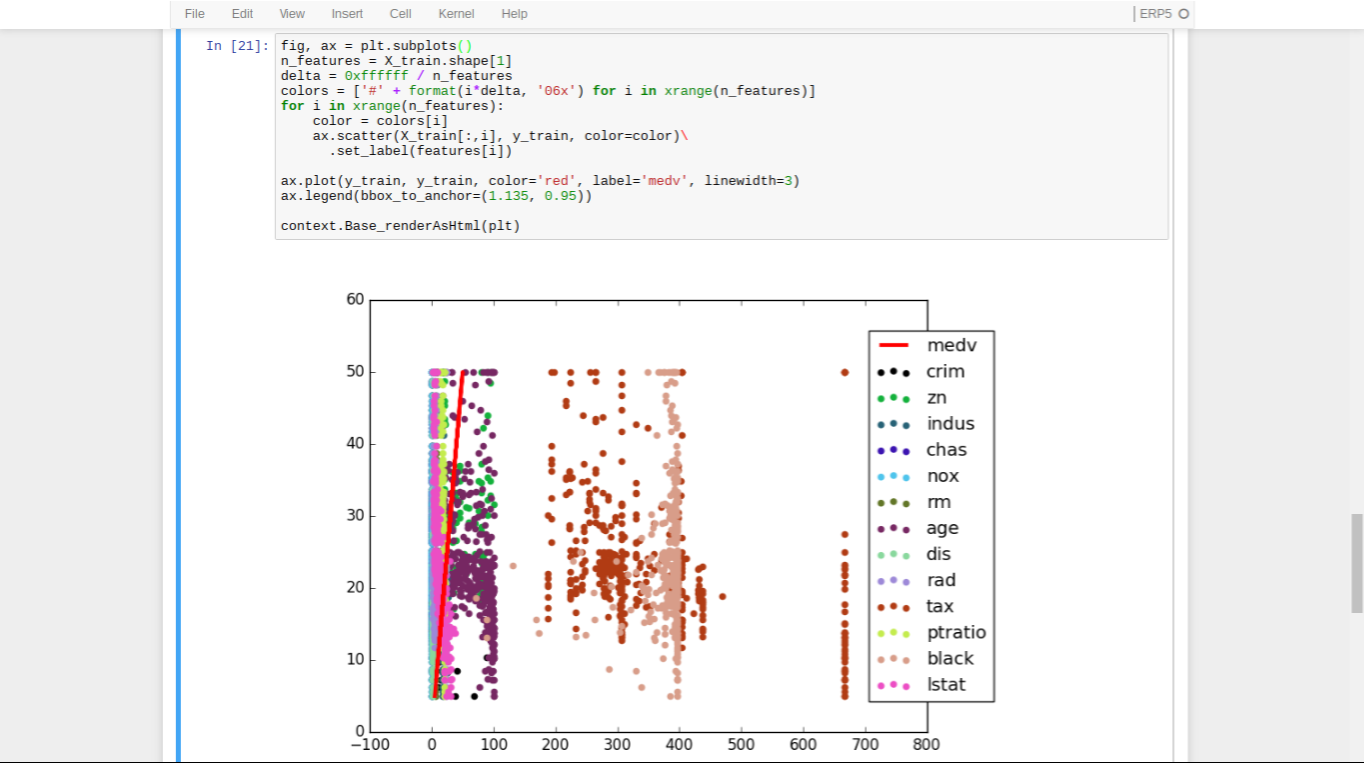1364x763 pixels.
Task: Open the Kernel menu
Action: [x=456, y=14]
